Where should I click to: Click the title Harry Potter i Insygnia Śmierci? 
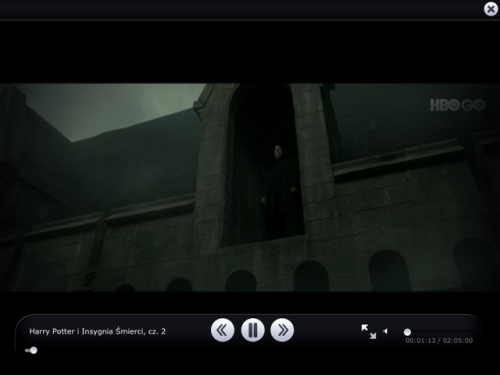pos(97,331)
